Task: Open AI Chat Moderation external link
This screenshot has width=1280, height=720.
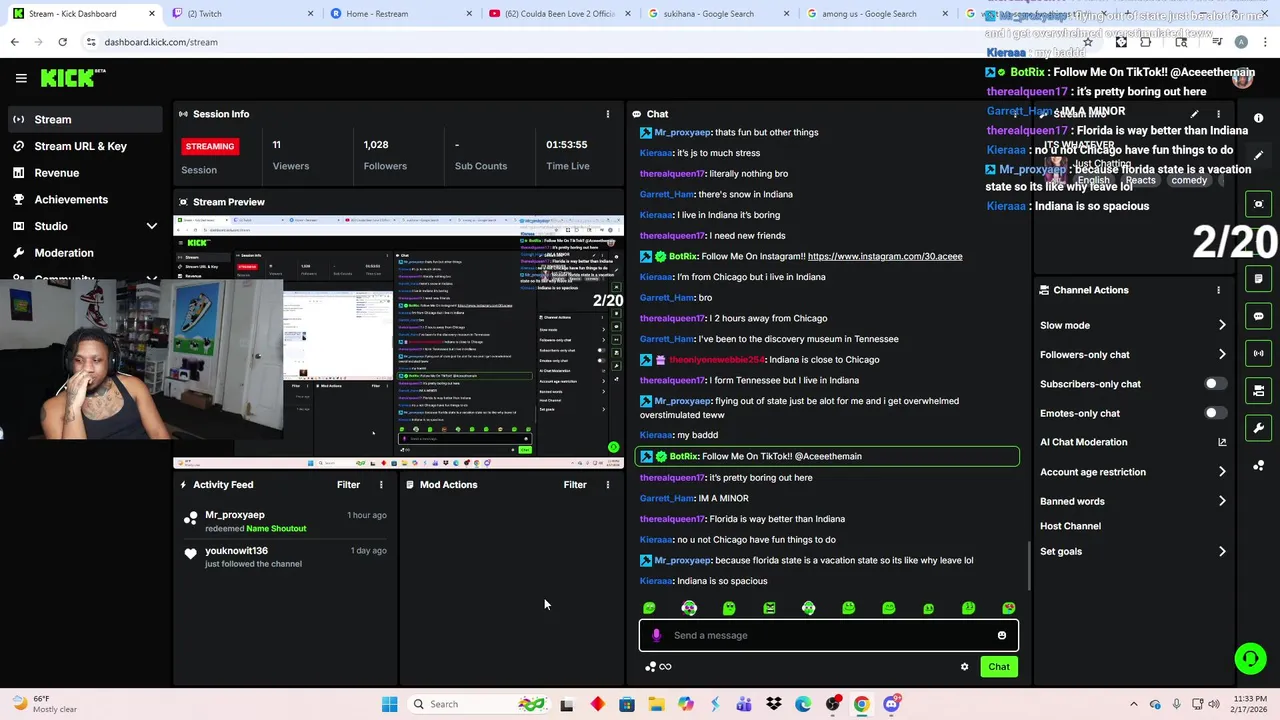Action: pyautogui.click(x=1222, y=442)
